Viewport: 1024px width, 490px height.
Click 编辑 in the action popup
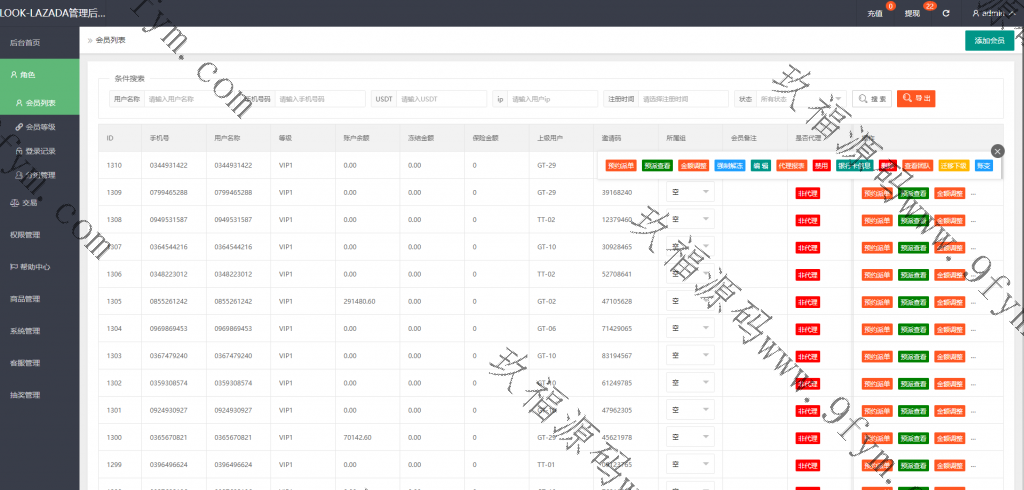[760, 165]
